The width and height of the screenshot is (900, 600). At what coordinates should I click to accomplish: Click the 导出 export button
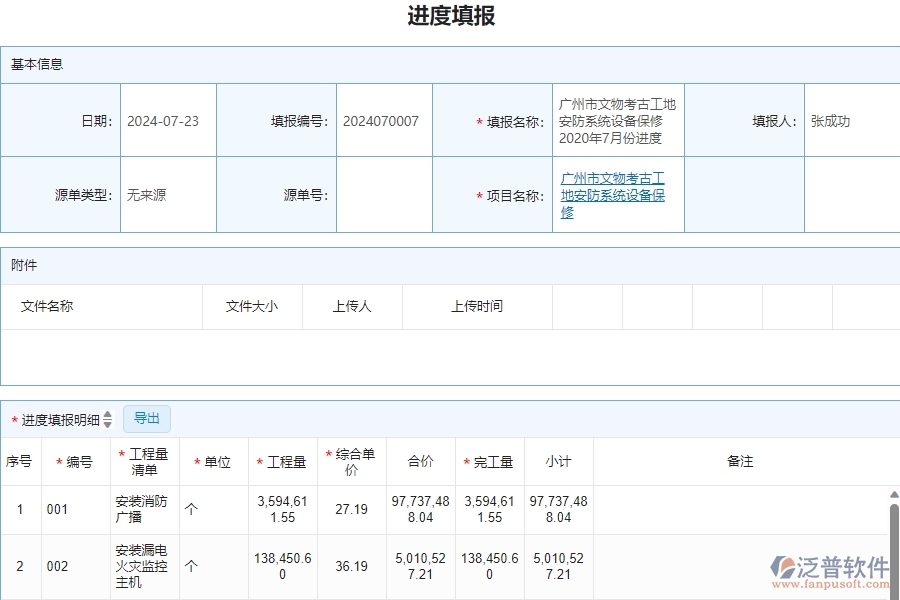coord(146,418)
